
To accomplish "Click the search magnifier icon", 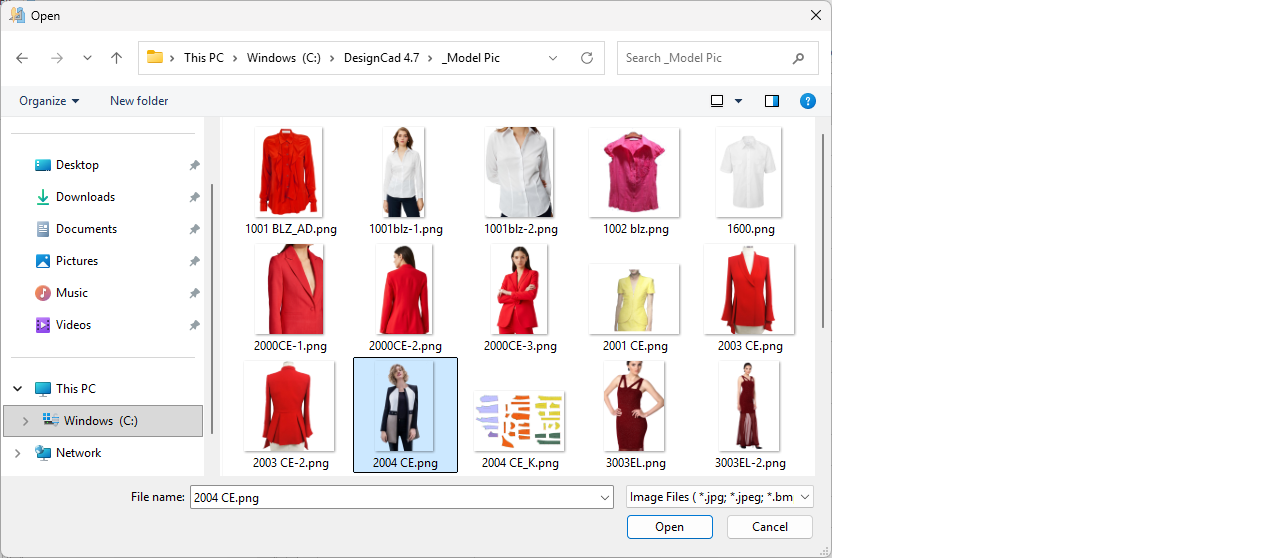I will [798, 58].
